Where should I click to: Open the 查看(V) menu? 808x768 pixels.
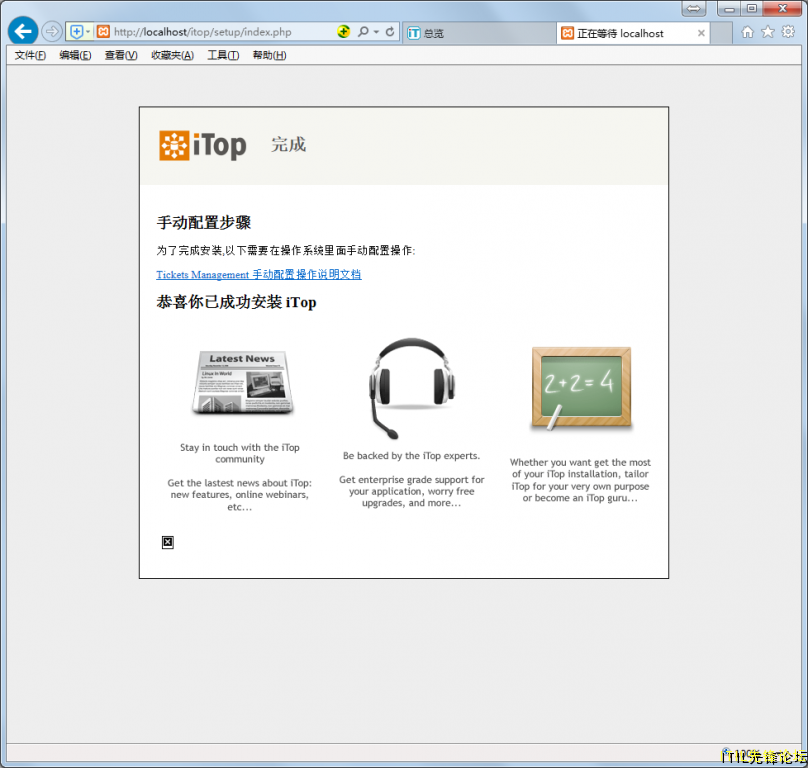tap(121, 55)
